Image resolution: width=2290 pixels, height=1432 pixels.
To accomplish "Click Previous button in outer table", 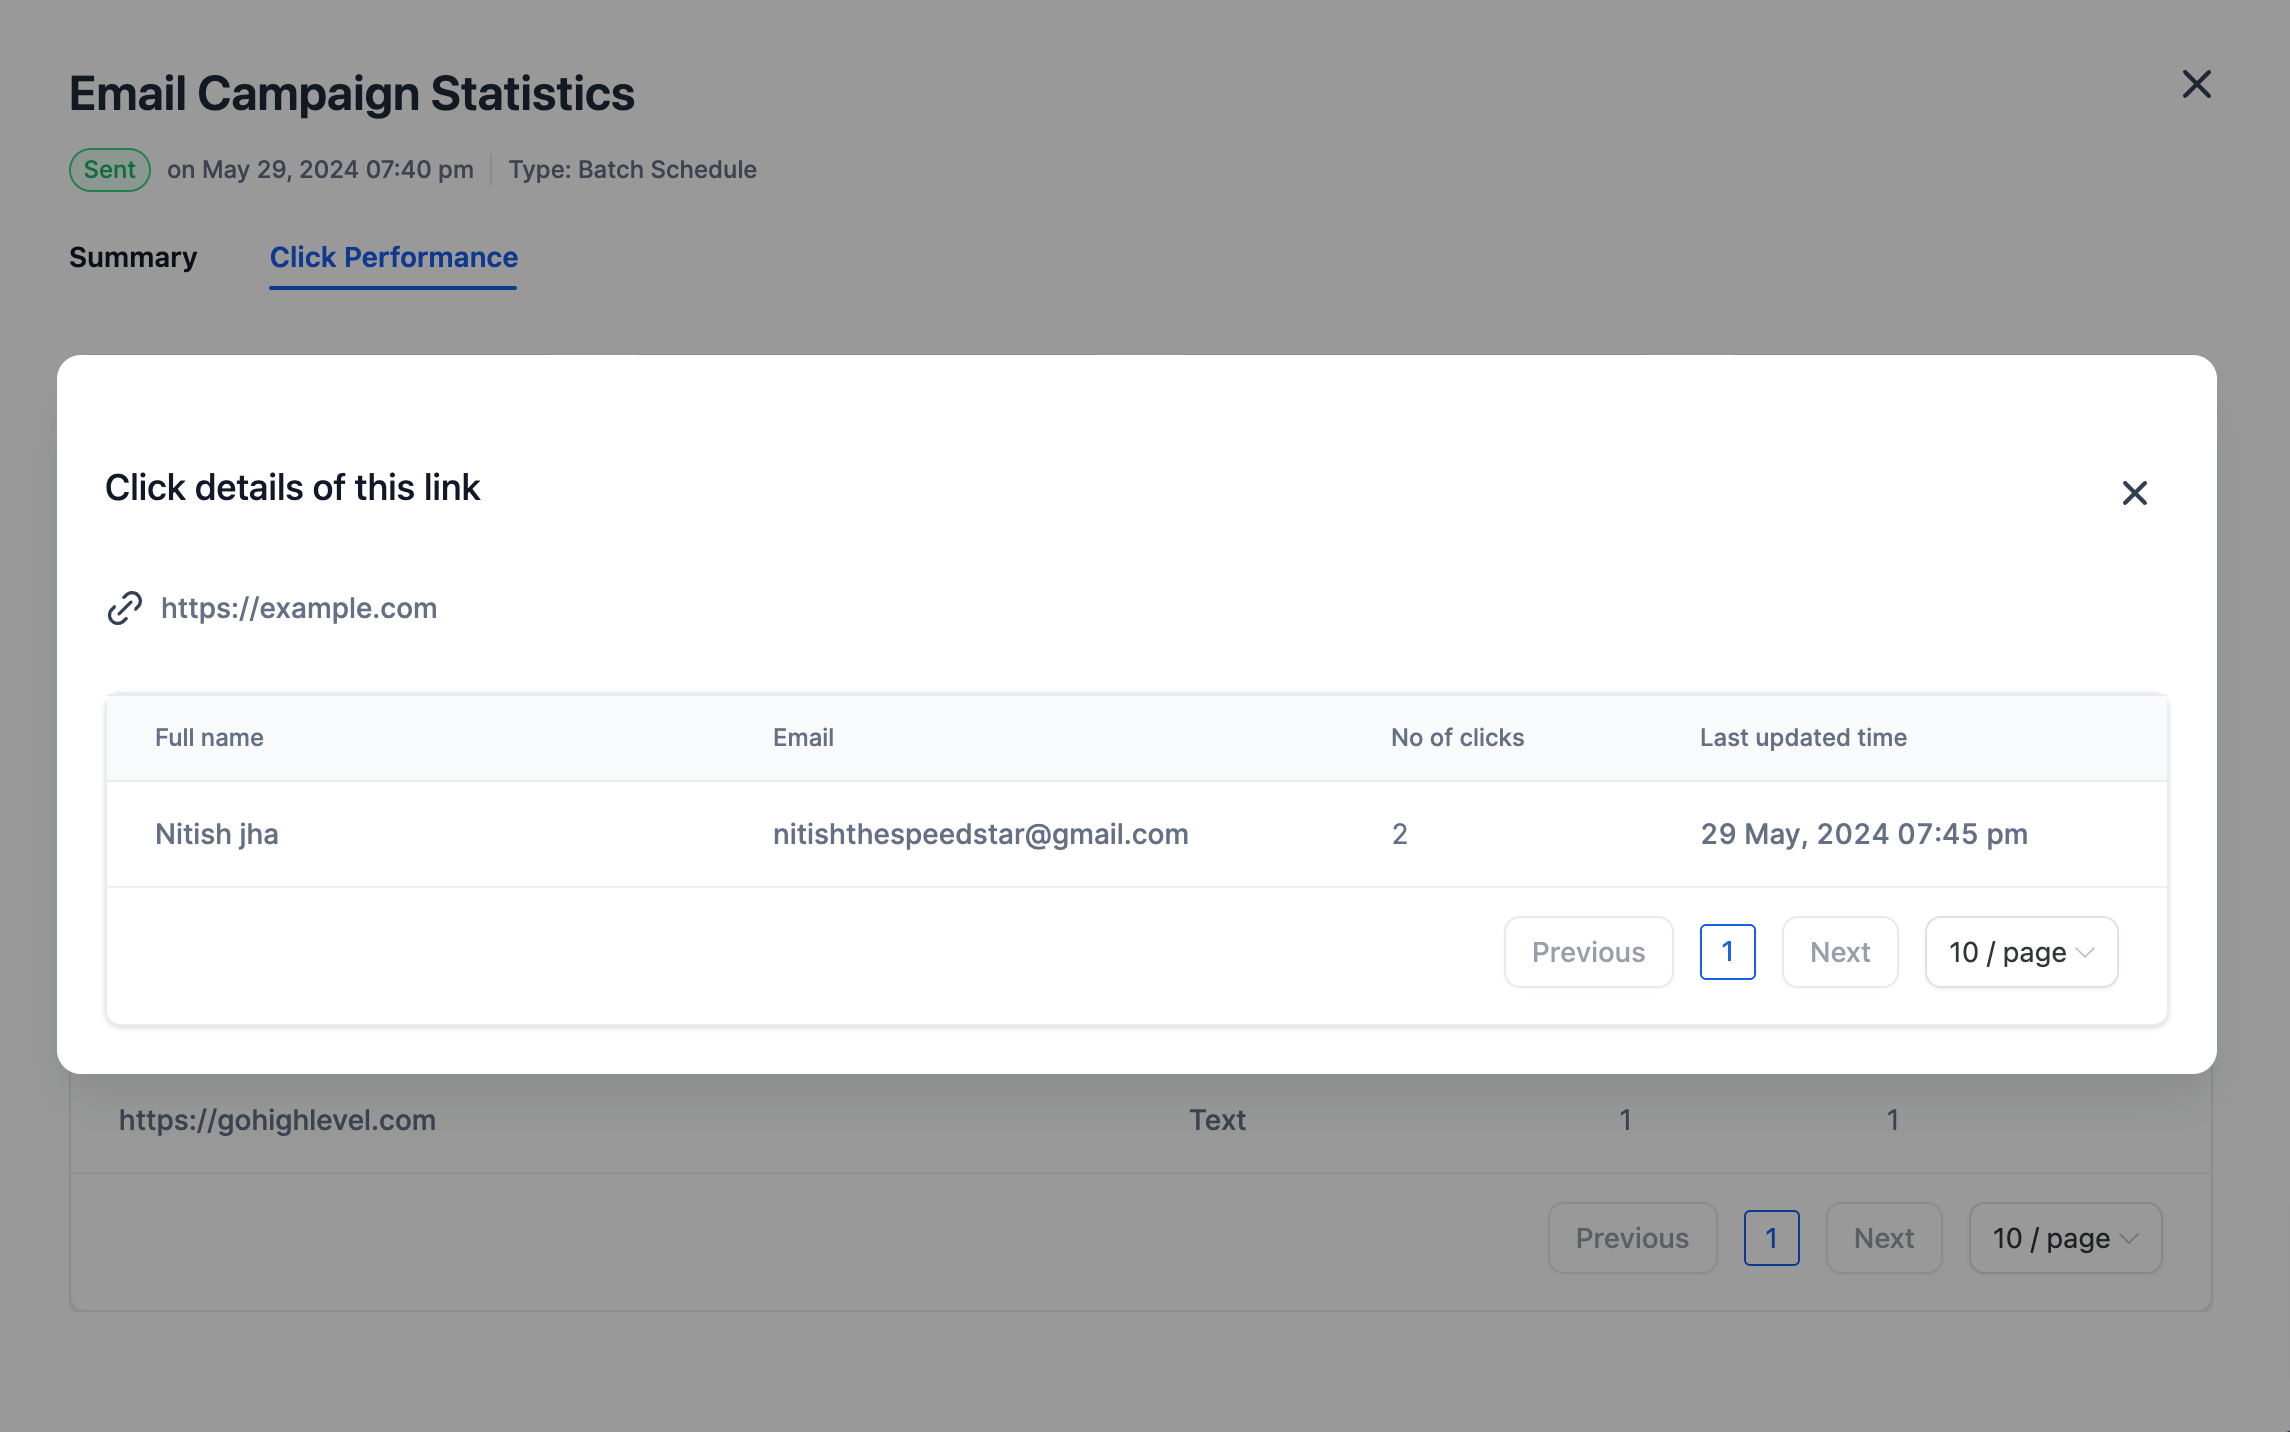I will pyautogui.click(x=1633, y=1236).
